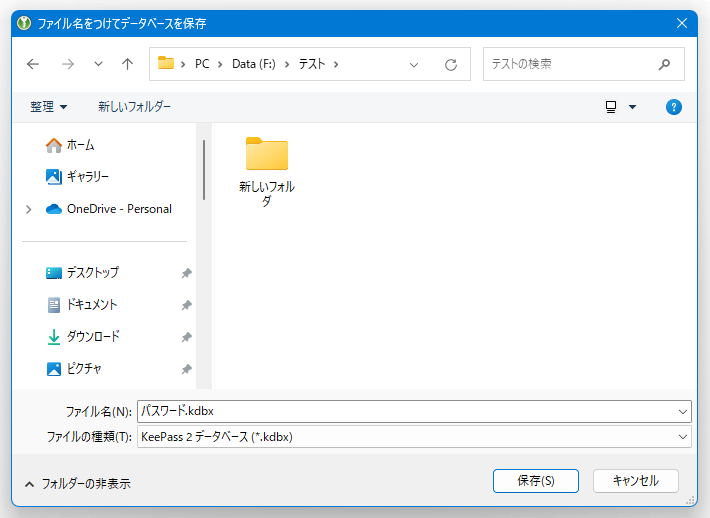The width and height of the screenshot is (710, 518).
Task: Click the pin icon next to デスクトップ
Action: [187, 273]
